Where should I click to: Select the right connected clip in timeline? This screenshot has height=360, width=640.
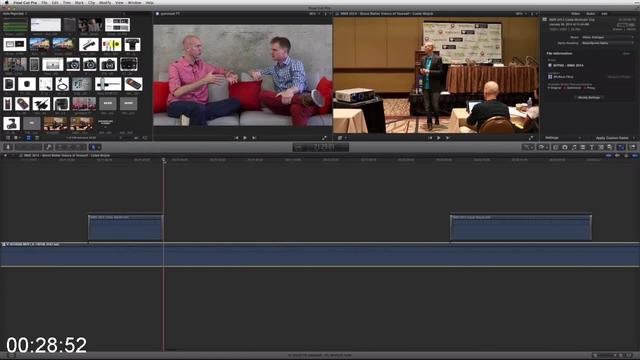coord(521,228)
